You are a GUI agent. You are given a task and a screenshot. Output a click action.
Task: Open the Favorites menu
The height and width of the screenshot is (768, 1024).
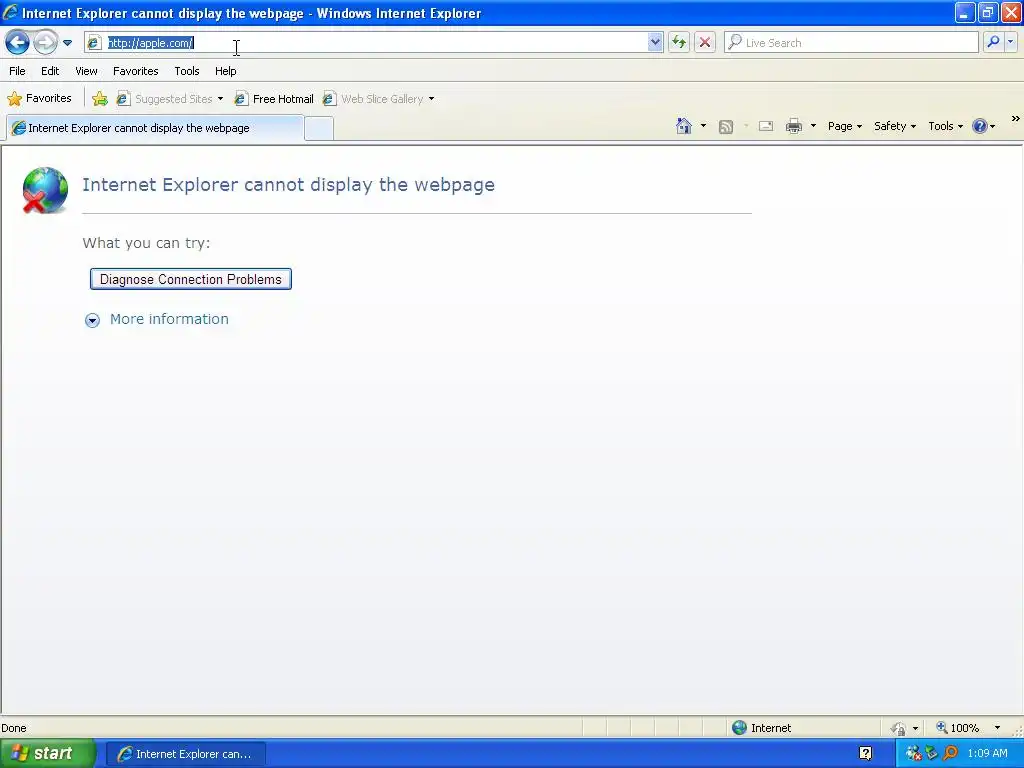[x=135, y=71]
